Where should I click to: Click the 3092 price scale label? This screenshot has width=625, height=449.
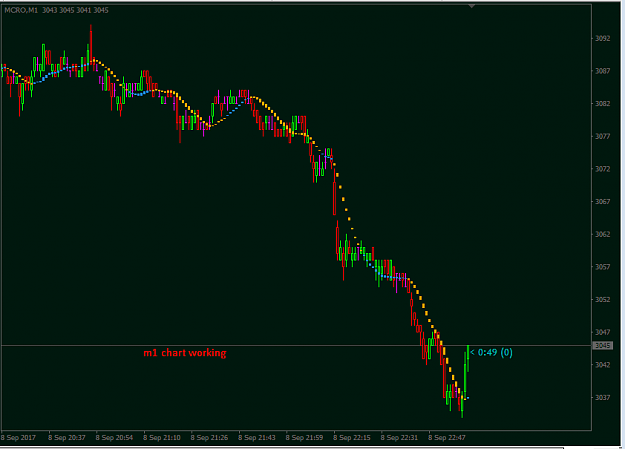click(602, 38)
